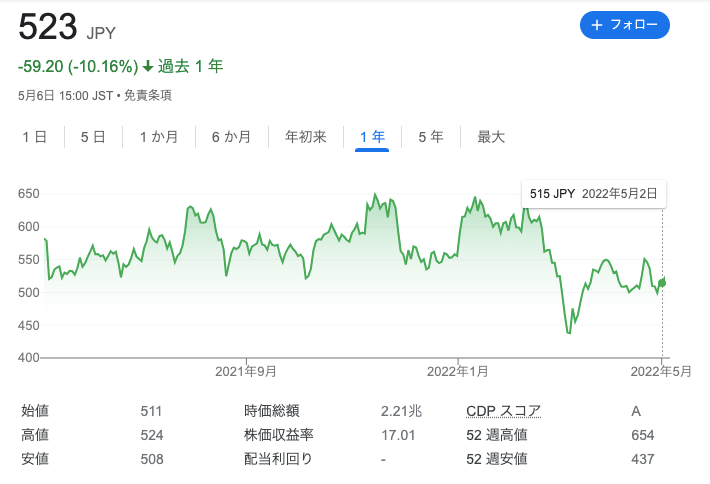Click the 株価収益率 value 17.01
The height and width of the screenshot is (484, 710).
(x=398, y=435)
